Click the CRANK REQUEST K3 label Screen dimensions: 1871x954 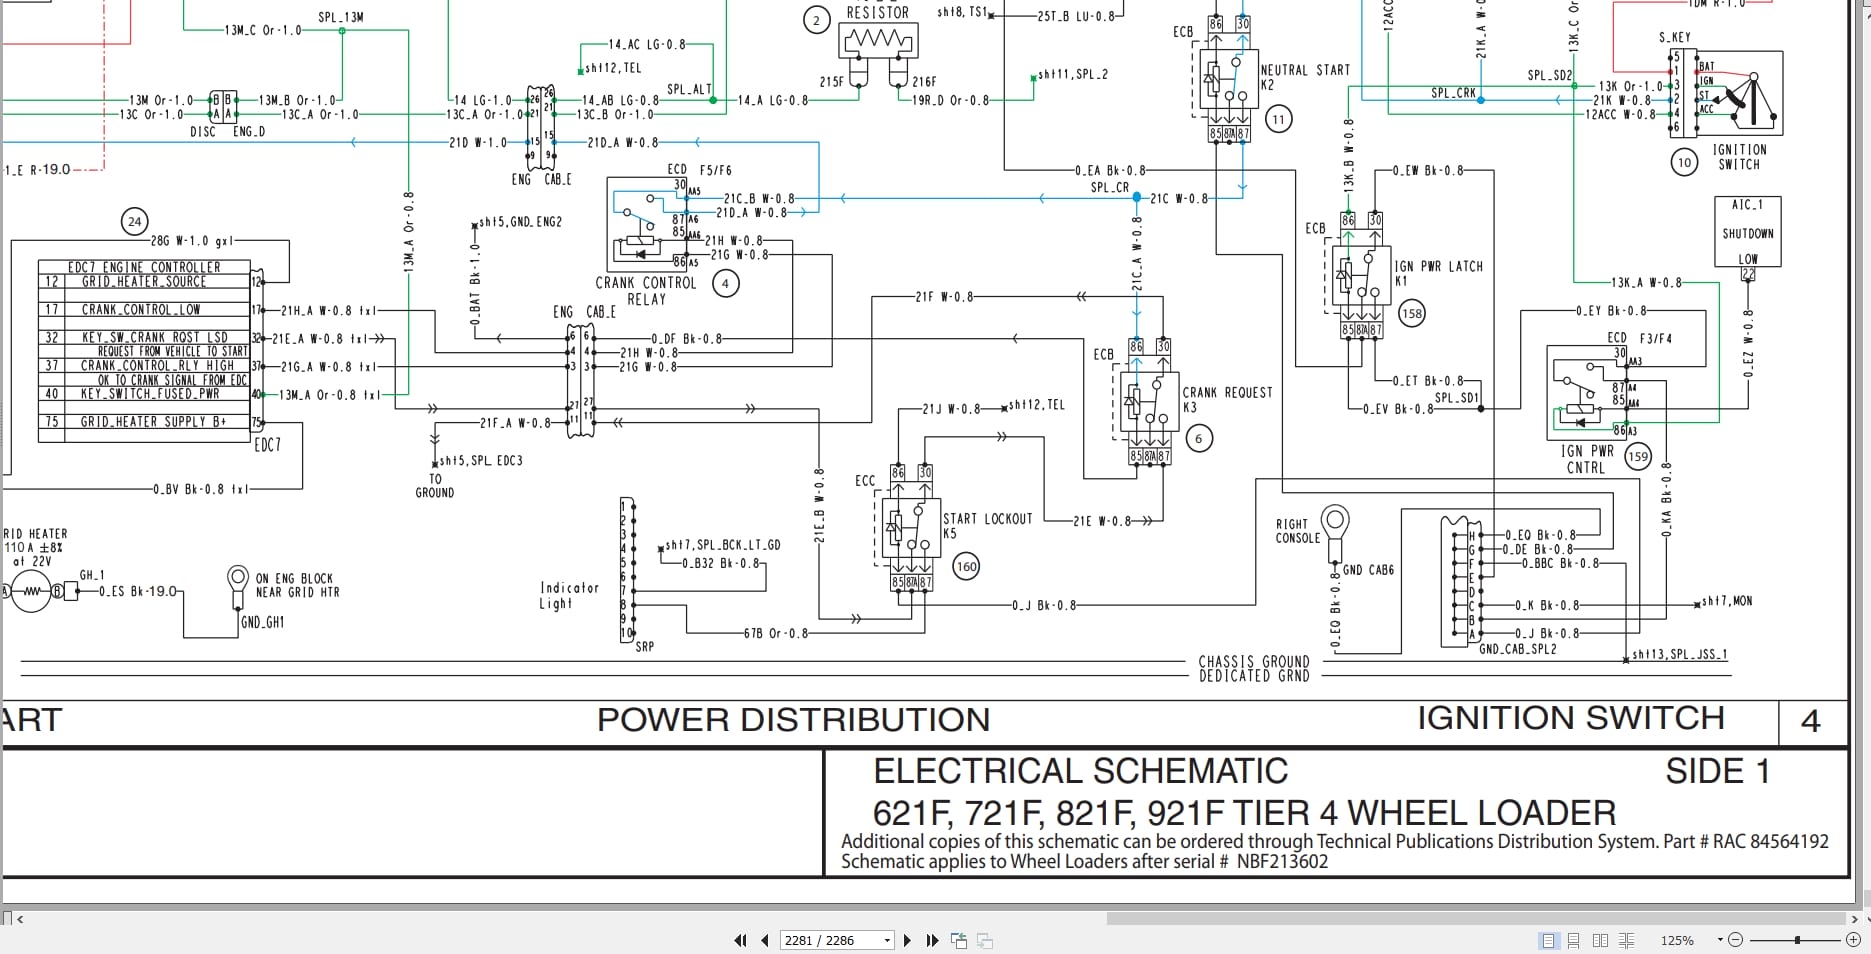[1227, 400]
